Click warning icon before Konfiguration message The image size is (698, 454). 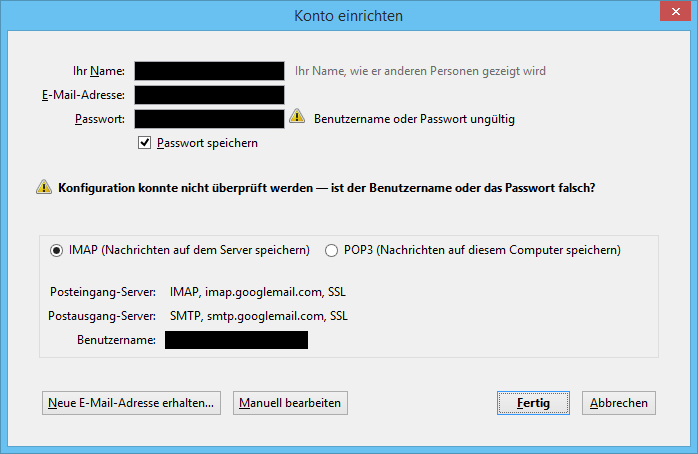tap(44, 187)
